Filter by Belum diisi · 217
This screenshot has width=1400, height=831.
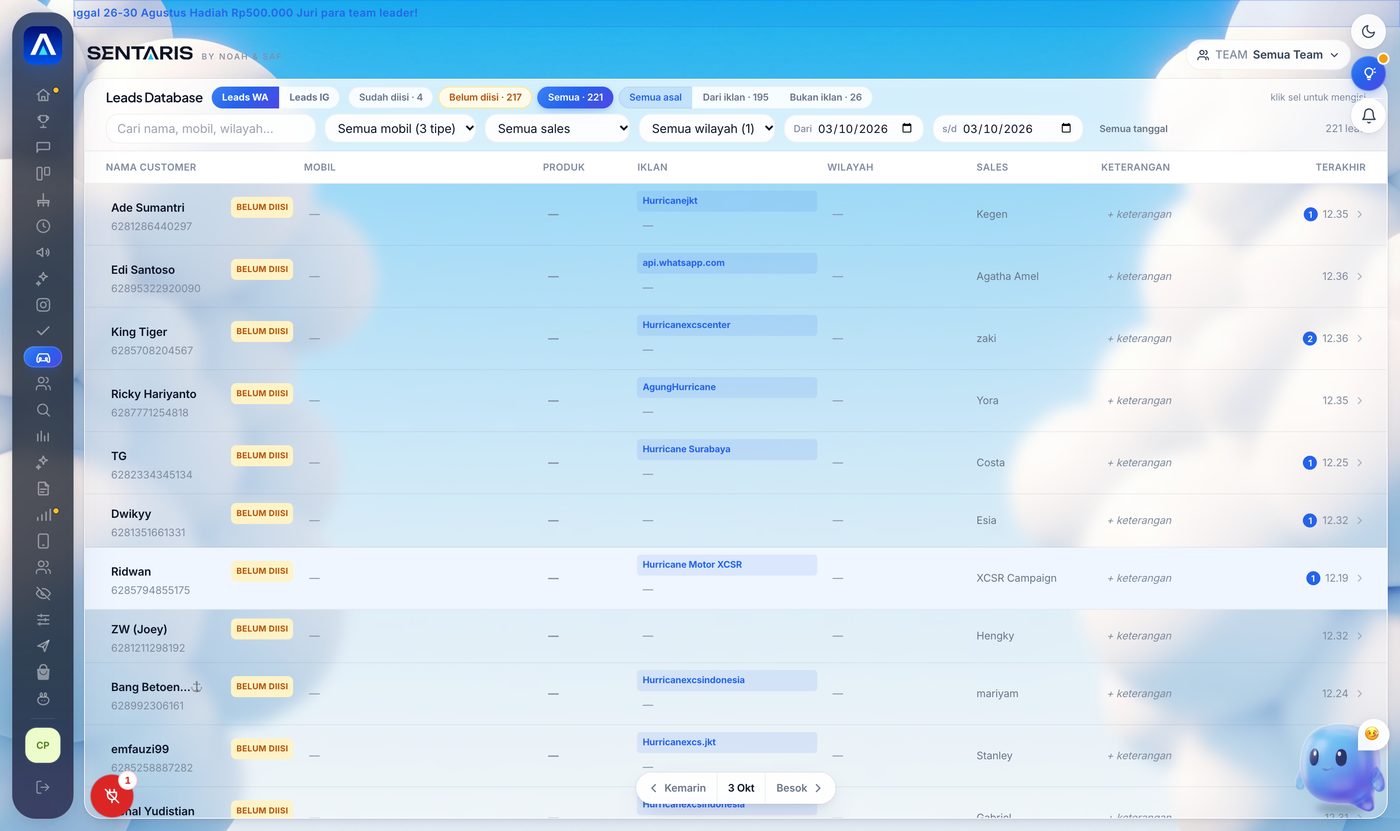[x=485, y=97]
